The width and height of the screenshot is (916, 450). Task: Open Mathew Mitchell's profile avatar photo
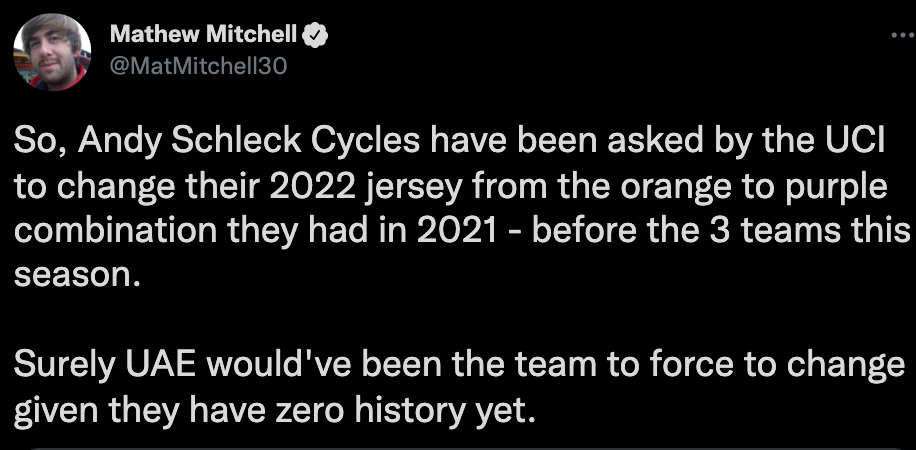pos(52,51)
